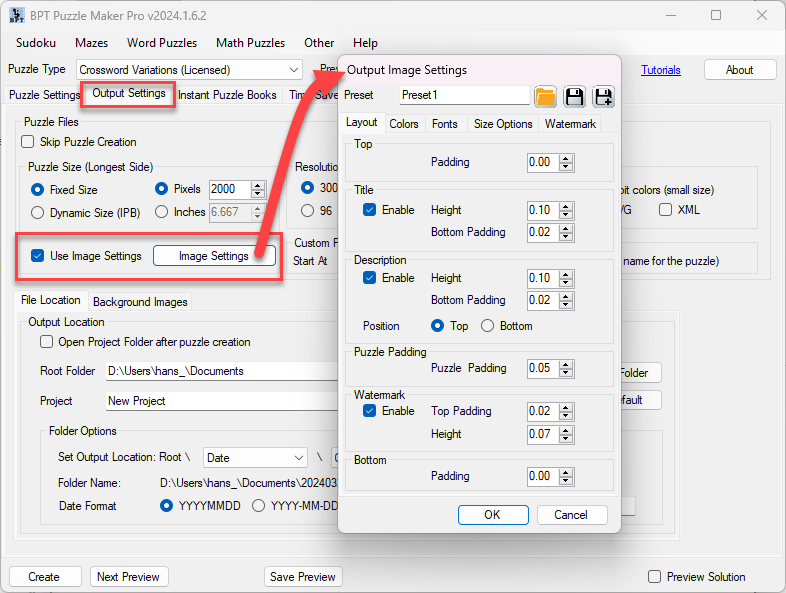This screenshot has width=786, height=593.
Task: Click the BPT app icon in the title bar
Action: tap(17, 15)
